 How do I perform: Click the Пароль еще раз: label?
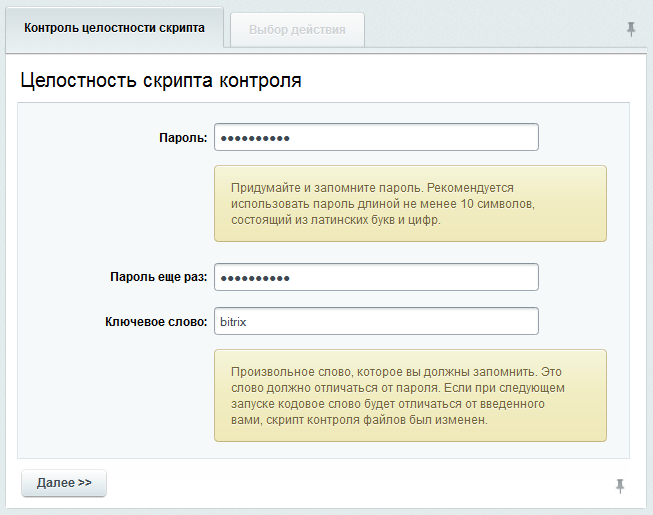coord(158,278)
